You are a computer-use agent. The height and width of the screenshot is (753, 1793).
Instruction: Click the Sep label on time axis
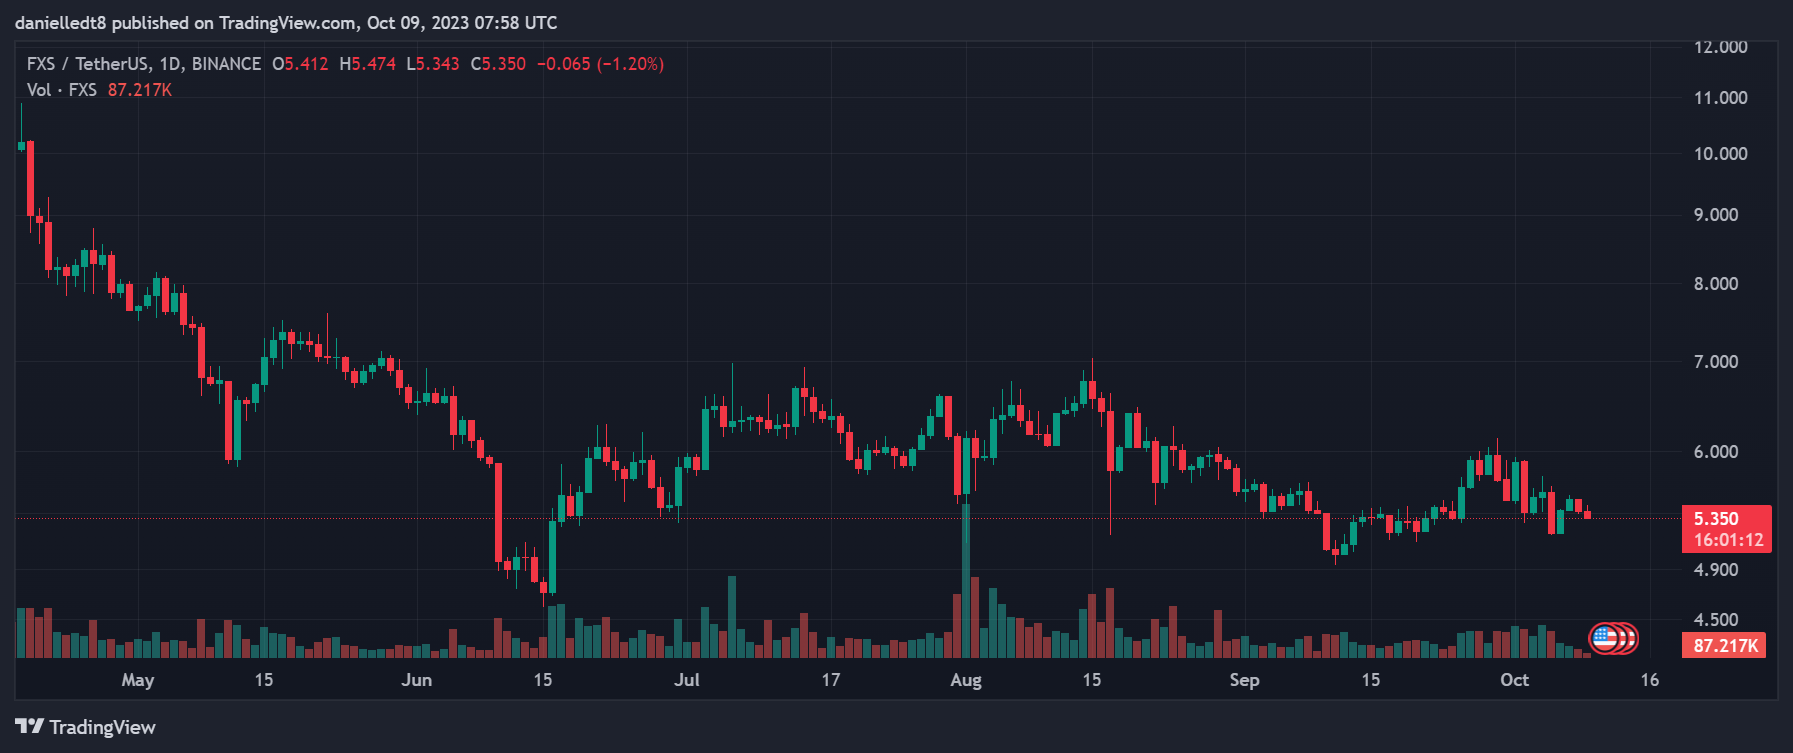(1244, 680)
